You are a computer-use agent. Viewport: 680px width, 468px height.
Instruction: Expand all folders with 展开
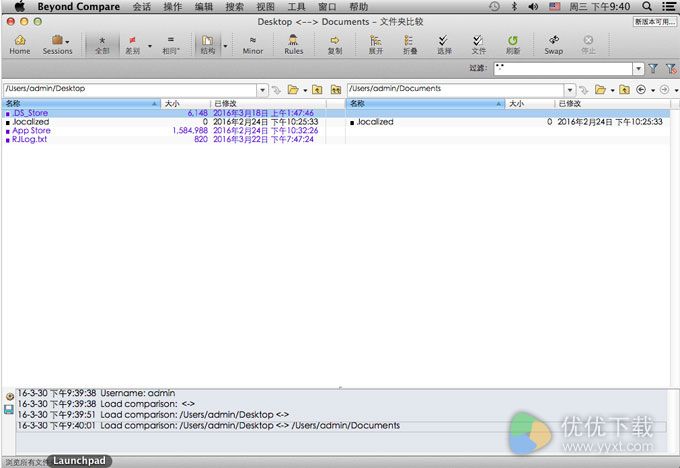376,45
